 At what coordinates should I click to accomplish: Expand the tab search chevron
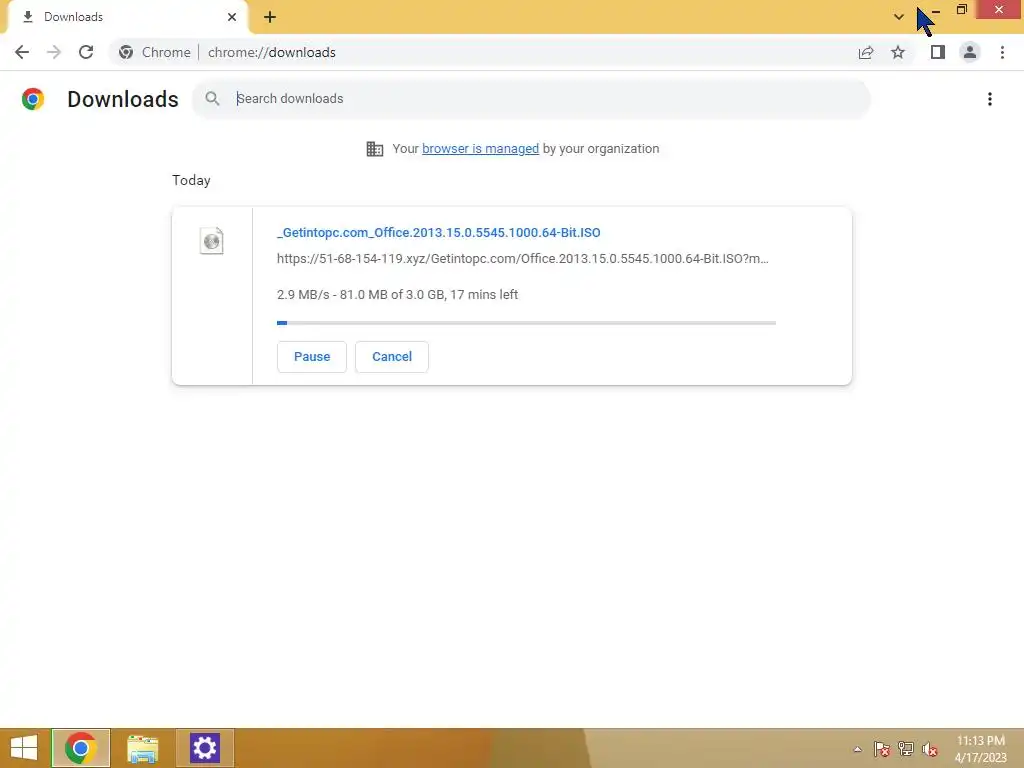point(899,17)
